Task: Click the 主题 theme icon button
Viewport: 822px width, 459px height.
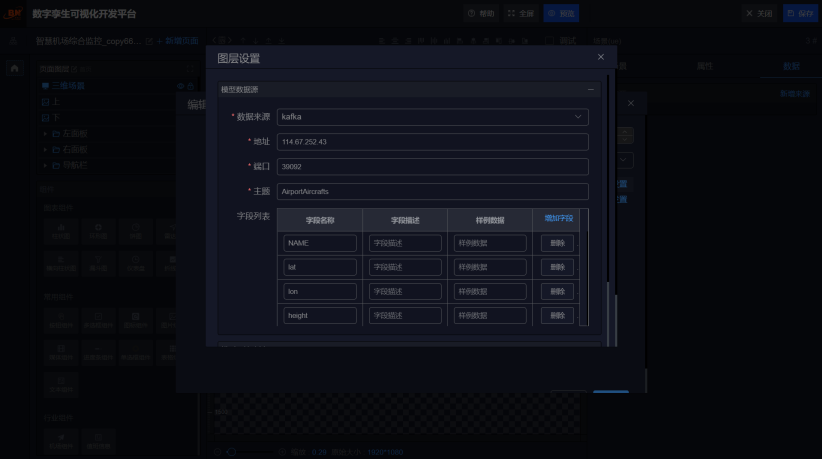Action: coord(520,13)
